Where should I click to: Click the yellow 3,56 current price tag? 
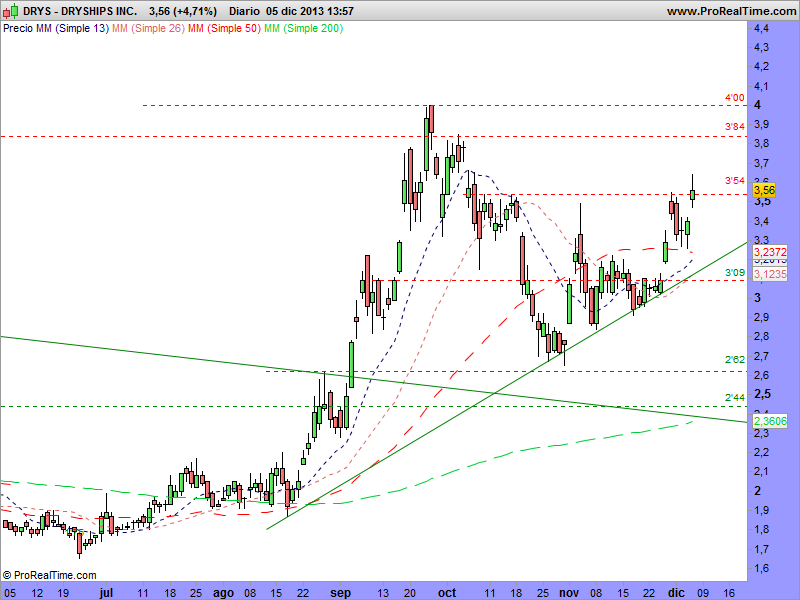pos(764,190)
